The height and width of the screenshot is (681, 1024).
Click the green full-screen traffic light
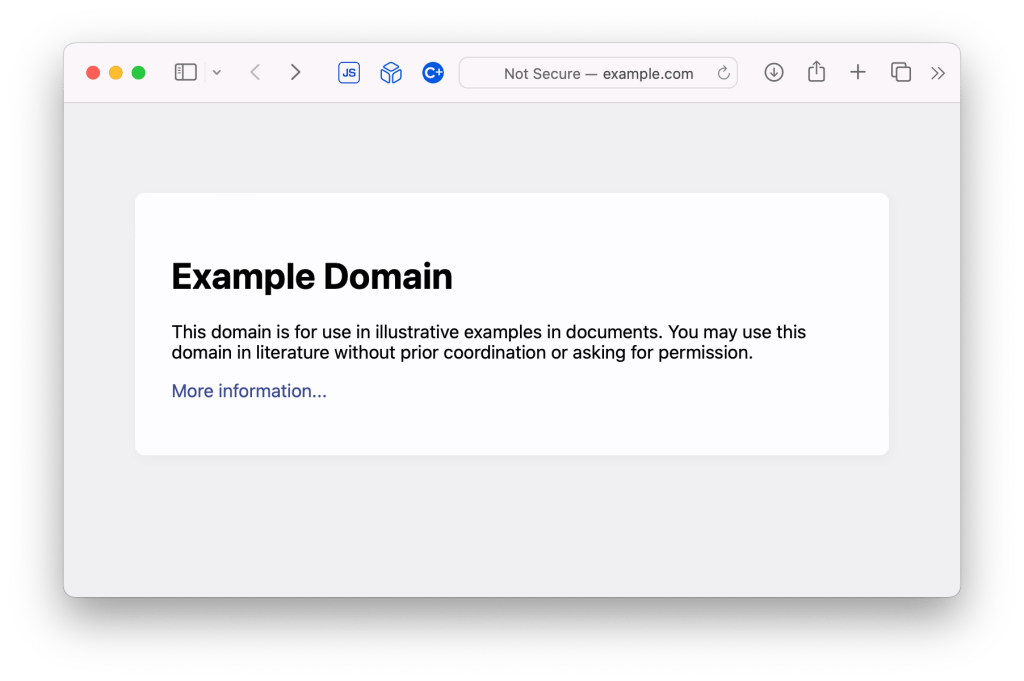[138, 72]
